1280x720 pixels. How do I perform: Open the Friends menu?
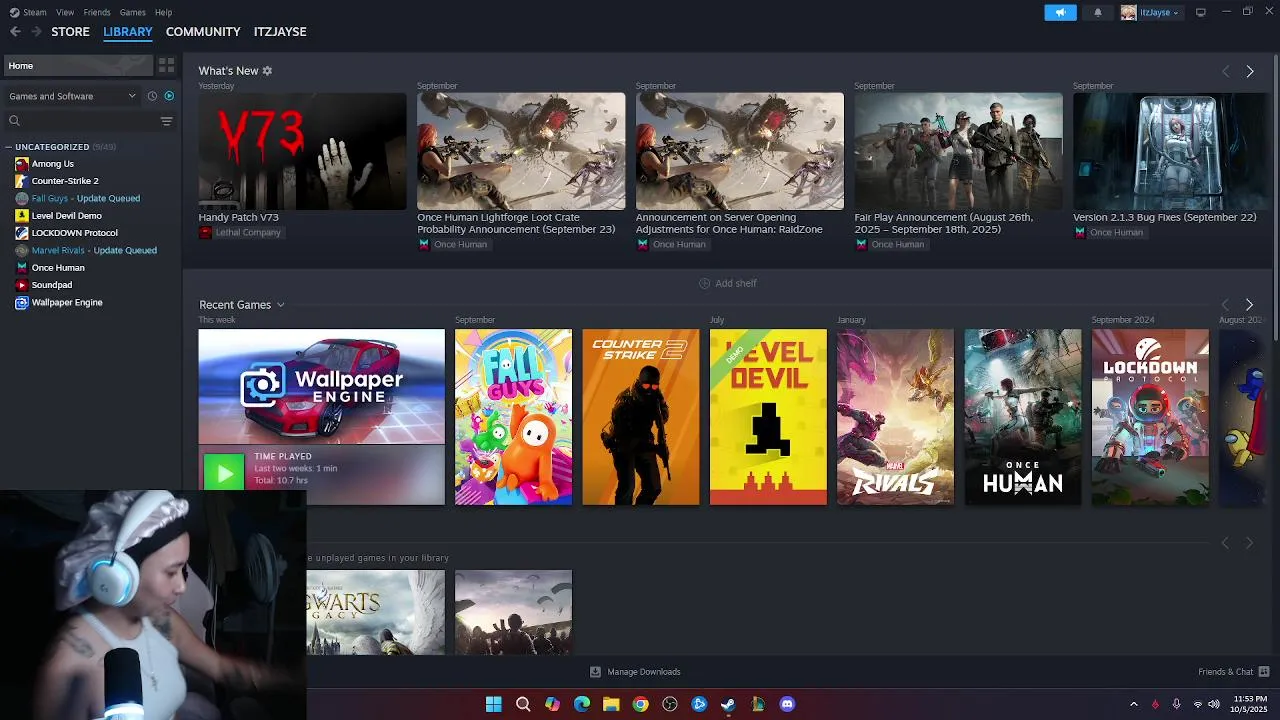tap(97, 12)
